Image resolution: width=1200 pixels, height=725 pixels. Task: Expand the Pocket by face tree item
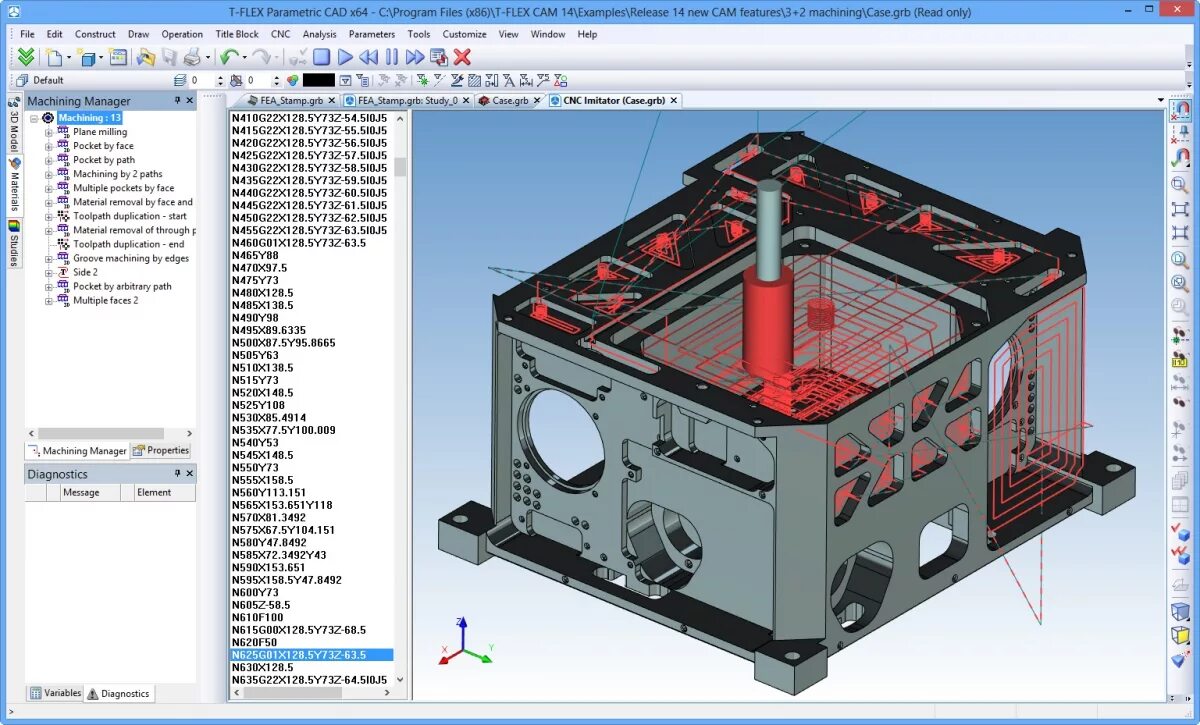[48, 146]
